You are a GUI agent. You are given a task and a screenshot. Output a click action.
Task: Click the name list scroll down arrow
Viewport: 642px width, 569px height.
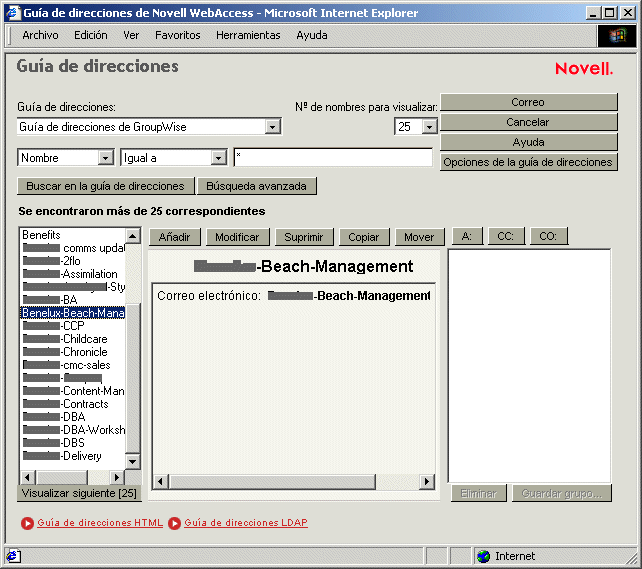tap(133, 462)
